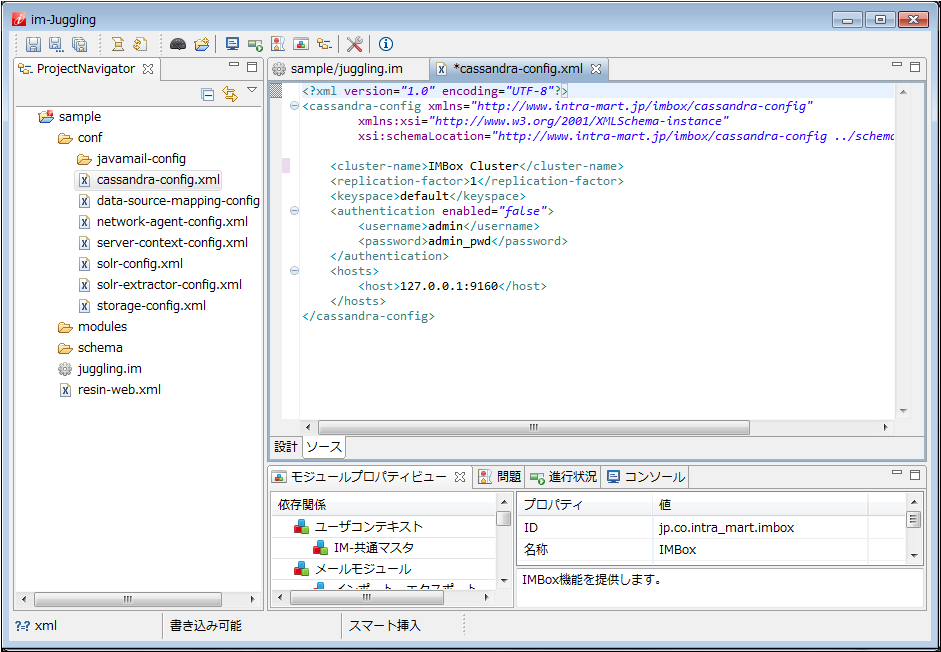Minimize the editor area
The height and width of the screenshot is (652, 941).
click(x=897, y=65)
